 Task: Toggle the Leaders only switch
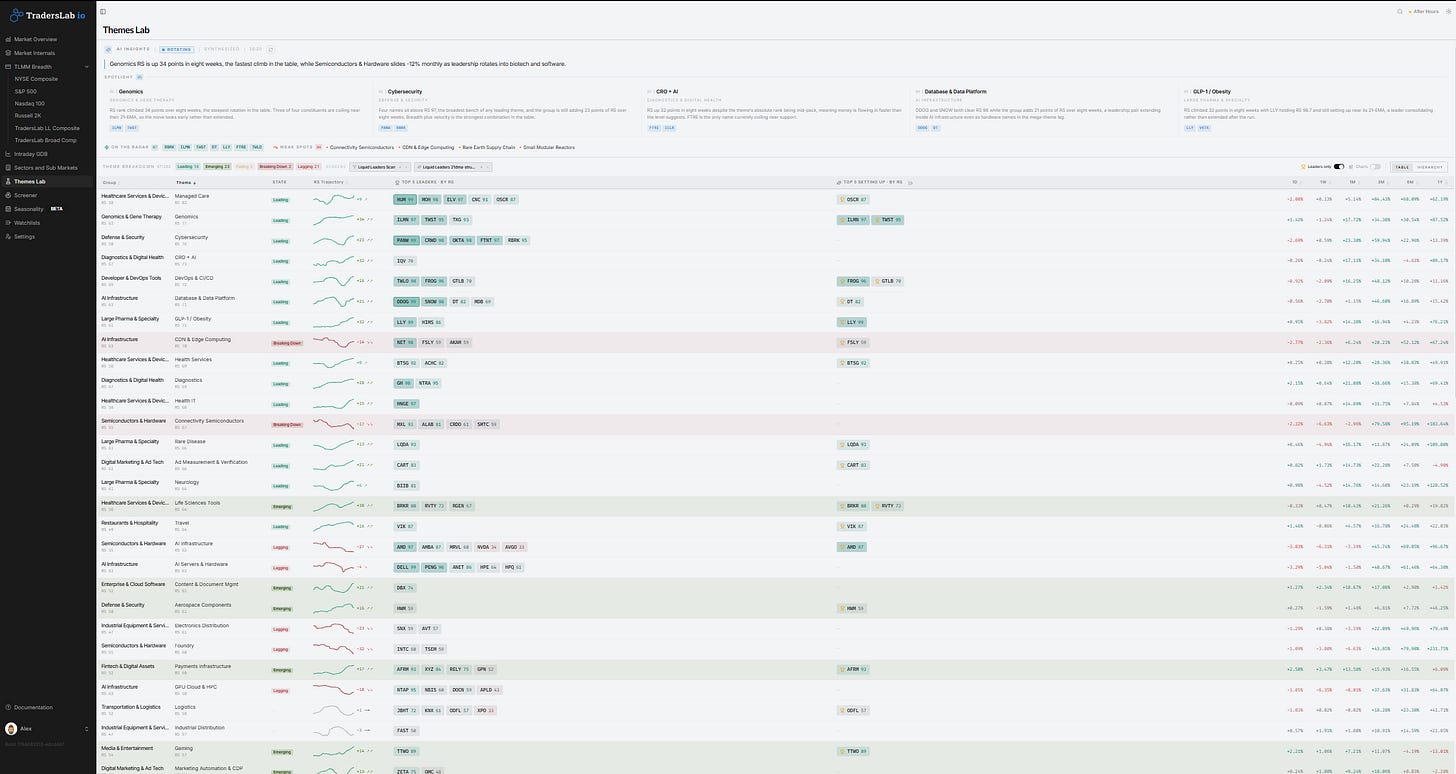[1339, 167]
